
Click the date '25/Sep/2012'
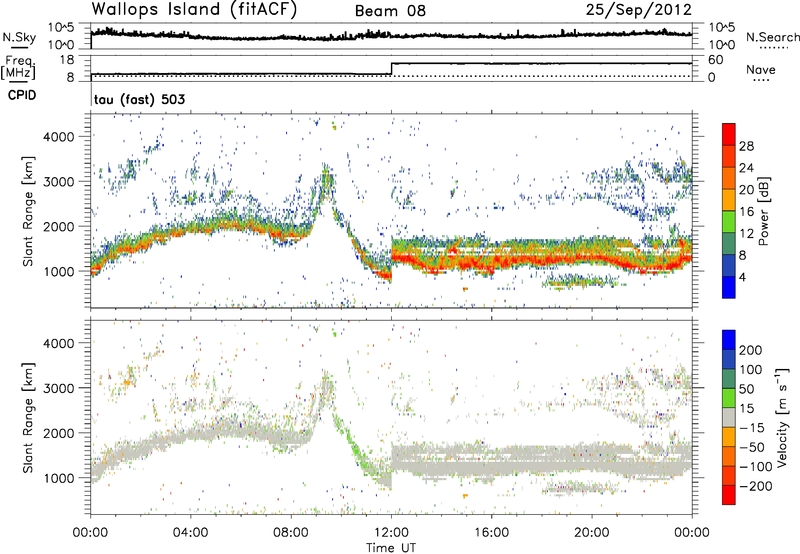click(x=638, y=10)
